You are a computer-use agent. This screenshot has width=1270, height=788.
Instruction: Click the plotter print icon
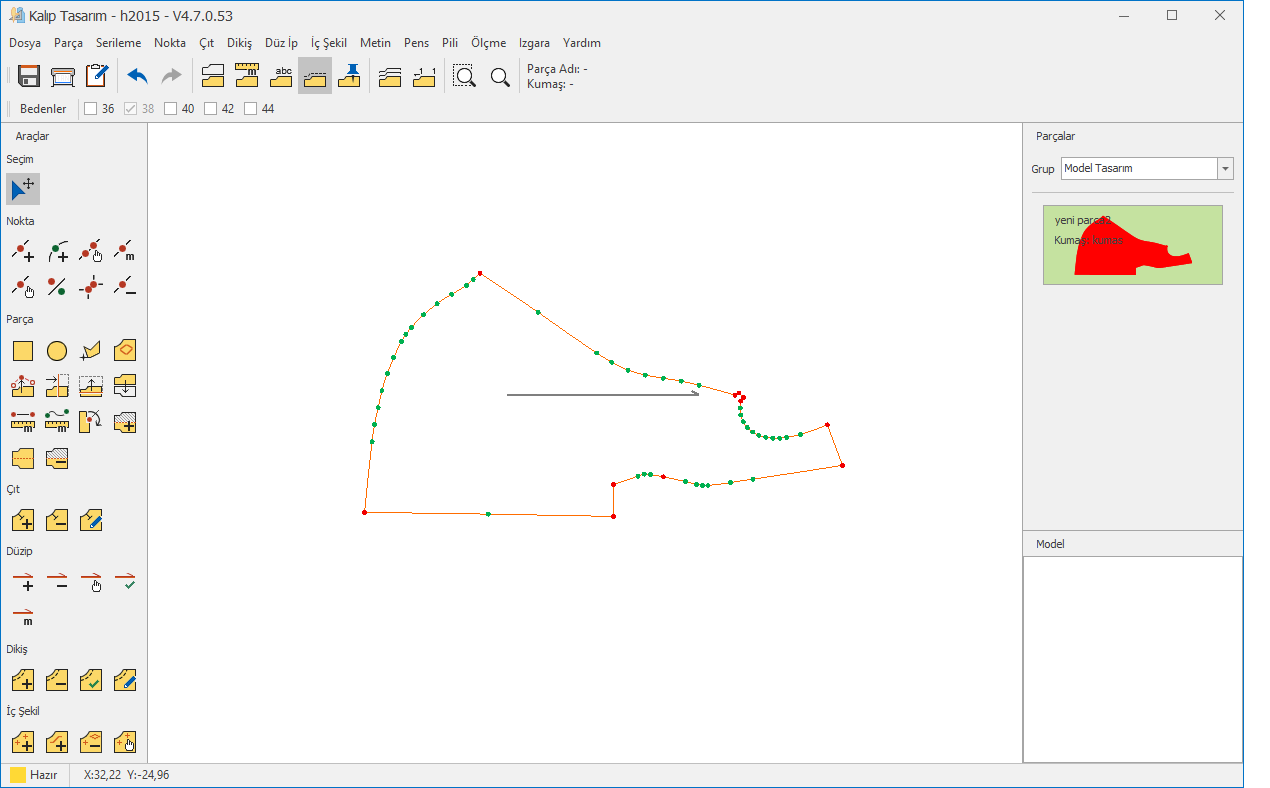(x=63, y=77)
